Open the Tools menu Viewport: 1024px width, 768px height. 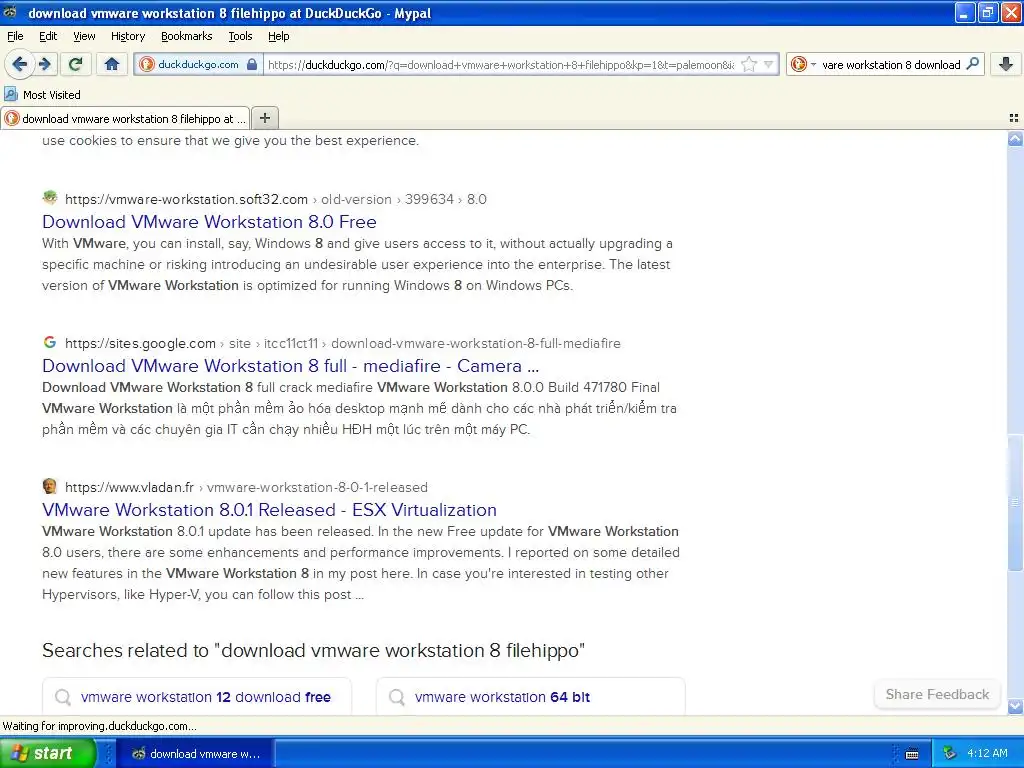240,36
